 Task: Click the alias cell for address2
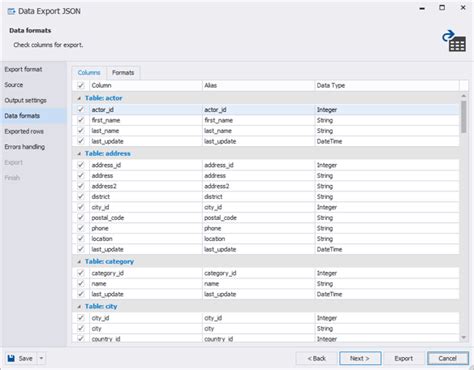point(258,186)
